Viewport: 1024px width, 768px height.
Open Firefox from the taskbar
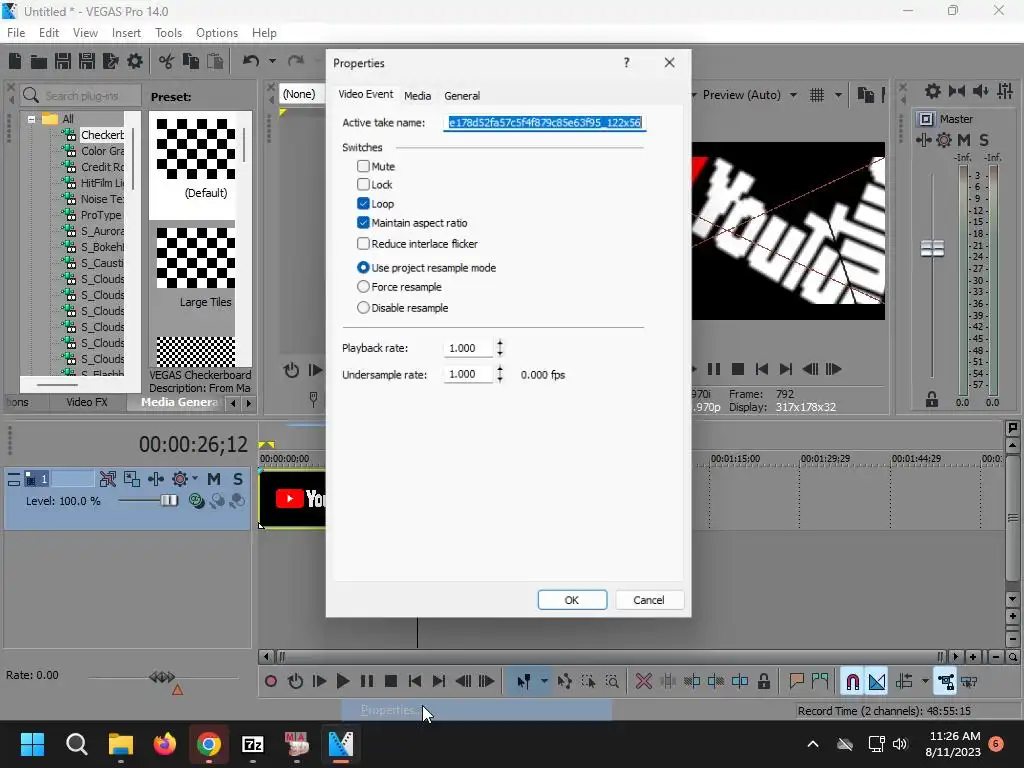[x=165, y=744]
